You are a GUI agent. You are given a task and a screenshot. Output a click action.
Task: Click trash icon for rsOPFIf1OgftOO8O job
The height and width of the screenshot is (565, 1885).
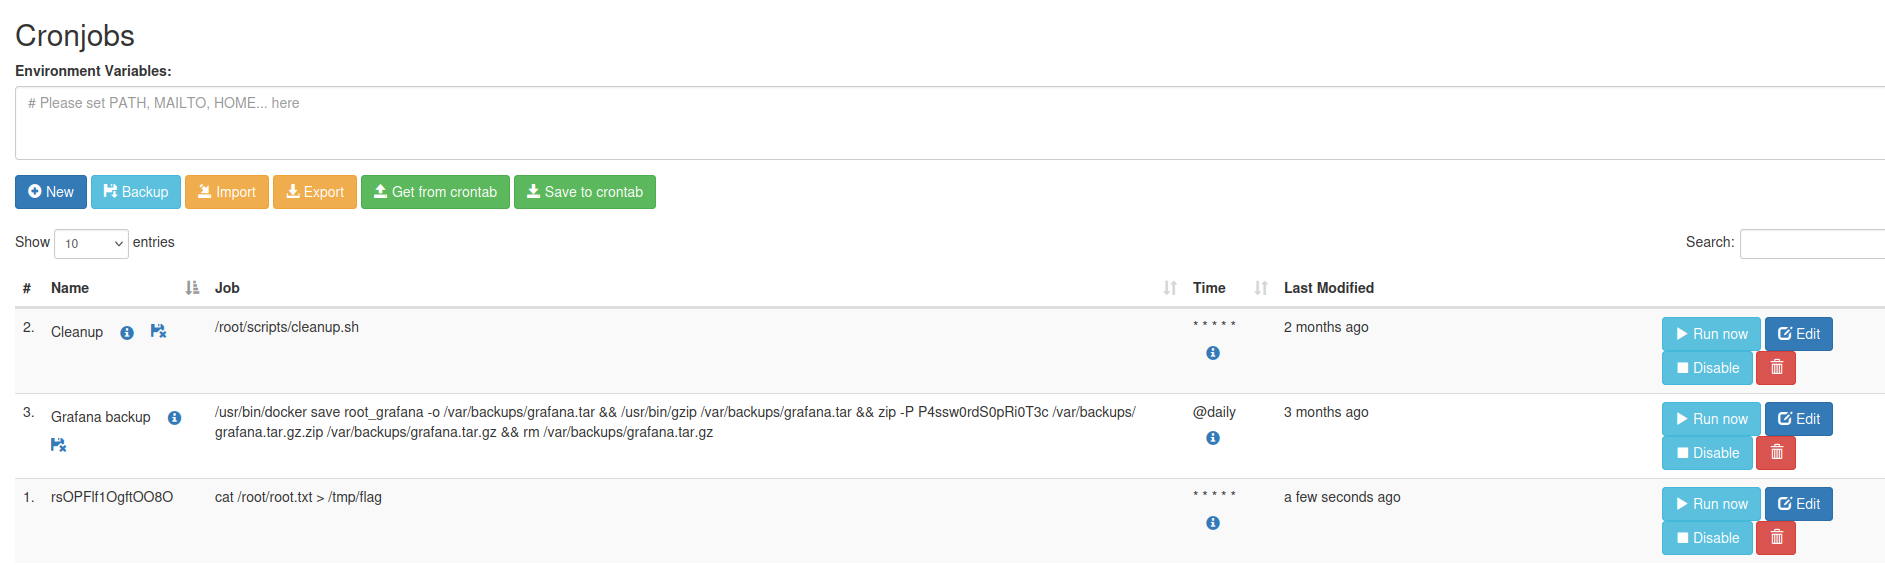pyautogui.click(x=1776, y=538)
